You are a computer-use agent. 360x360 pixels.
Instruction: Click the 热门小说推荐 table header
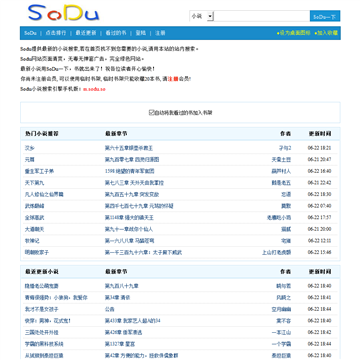click(42, 134)
